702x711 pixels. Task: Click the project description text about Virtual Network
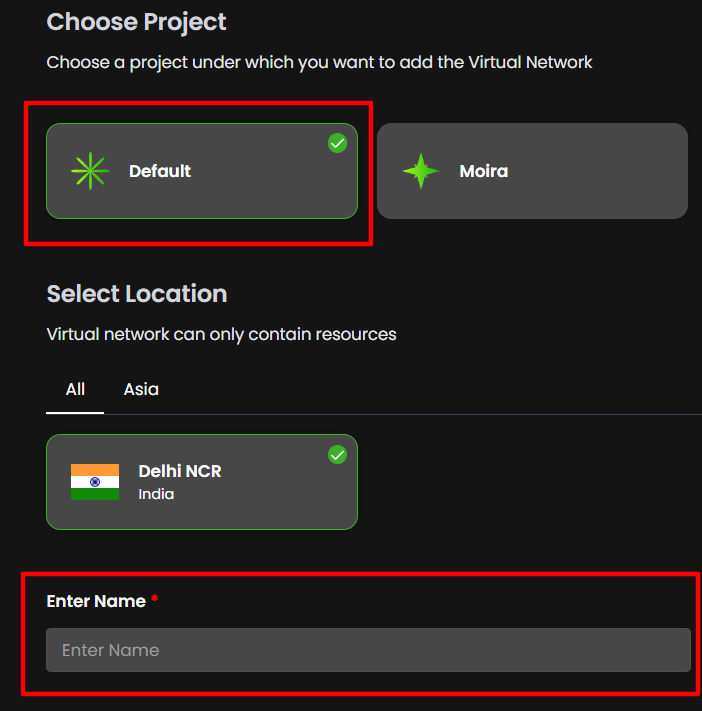click(320, 62)
